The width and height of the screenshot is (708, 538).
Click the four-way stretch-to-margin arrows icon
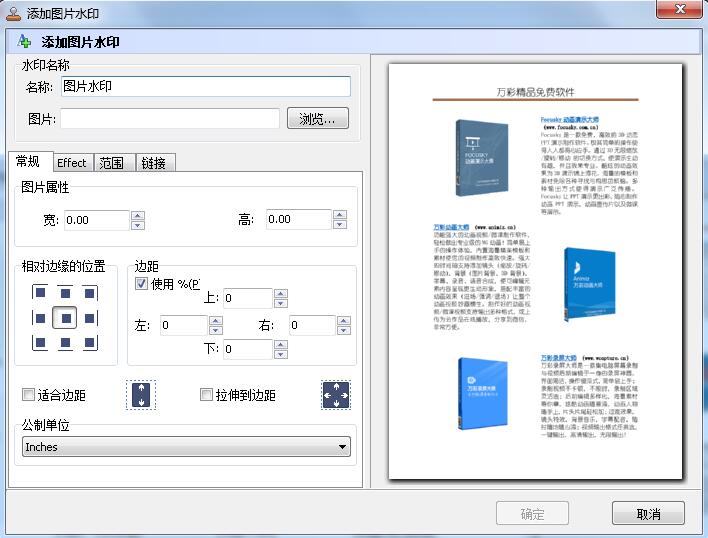point(335,395)
